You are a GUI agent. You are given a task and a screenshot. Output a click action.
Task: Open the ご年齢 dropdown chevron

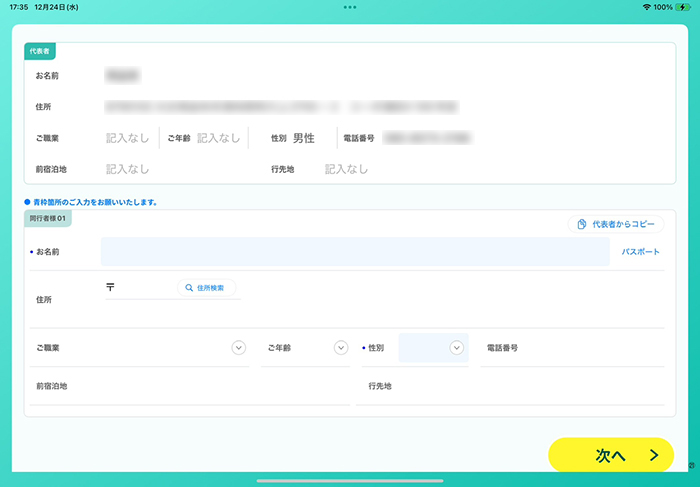click(x=341, y=348)
